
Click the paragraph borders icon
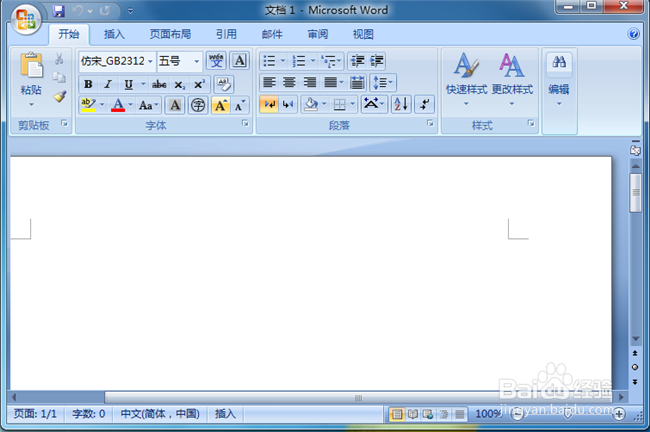pos(340,104)
